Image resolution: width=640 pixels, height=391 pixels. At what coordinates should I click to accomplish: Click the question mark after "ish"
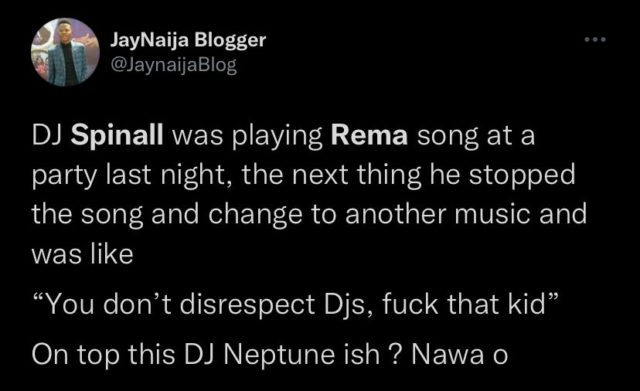[x=395, y=354]
